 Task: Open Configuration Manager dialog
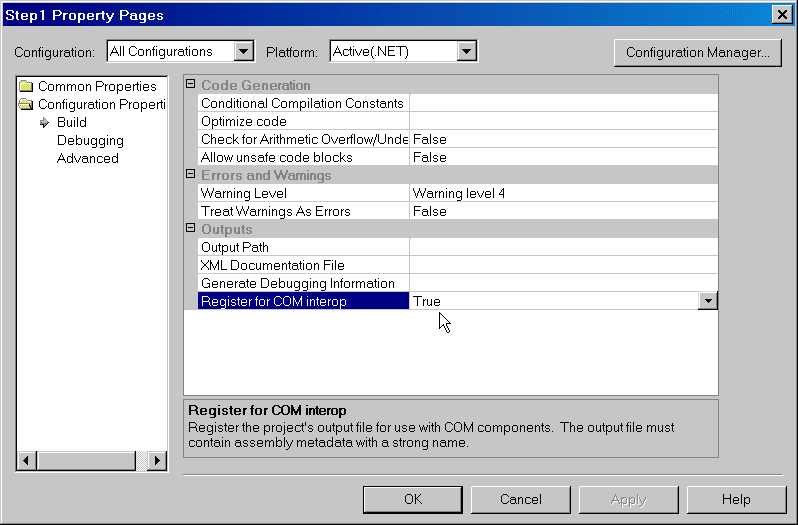click(697, 52)
